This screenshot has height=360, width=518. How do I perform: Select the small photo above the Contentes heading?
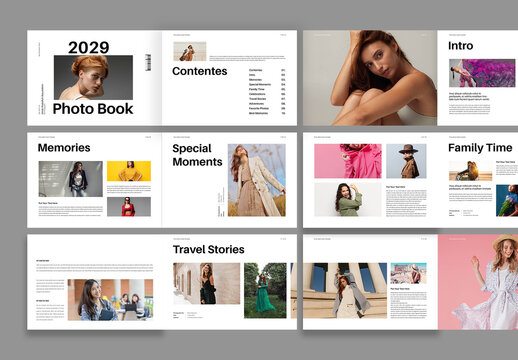190,51
